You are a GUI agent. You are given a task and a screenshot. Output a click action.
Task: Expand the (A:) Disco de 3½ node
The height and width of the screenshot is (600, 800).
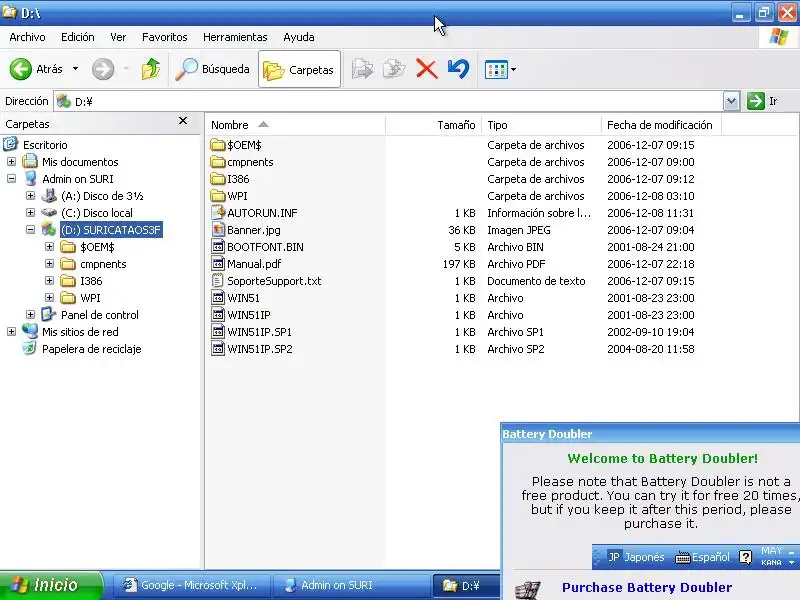click(30, 196)
